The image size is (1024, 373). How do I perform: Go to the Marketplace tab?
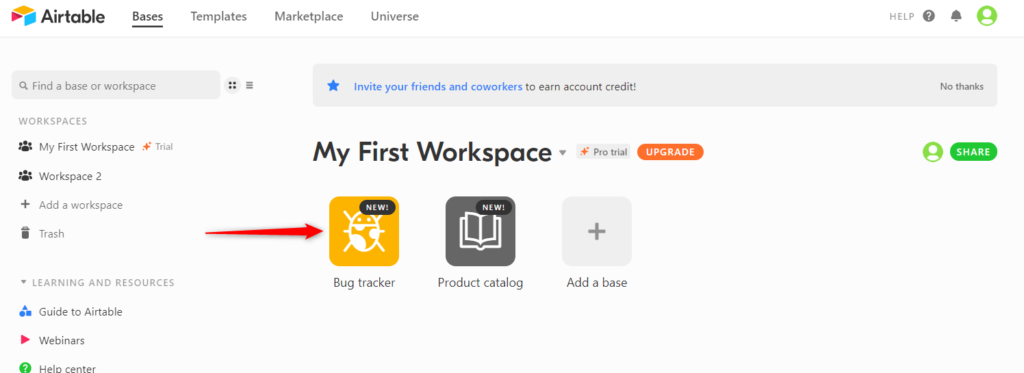click(x=309, y=16)
